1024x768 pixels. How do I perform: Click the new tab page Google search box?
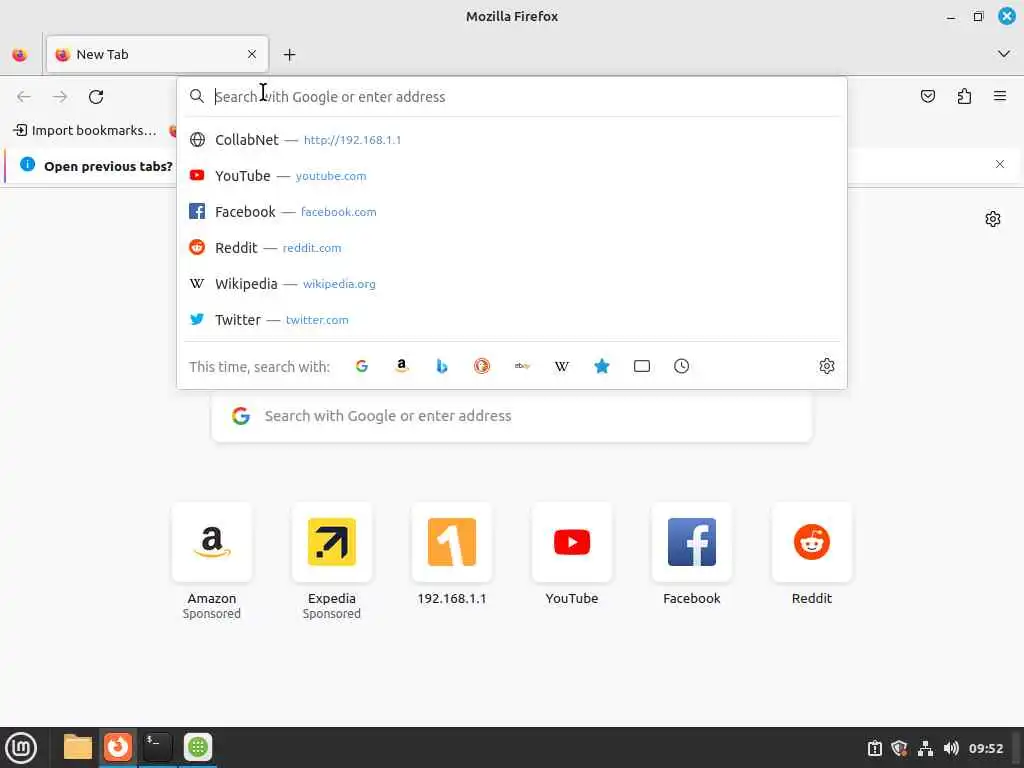click(512, 416)
